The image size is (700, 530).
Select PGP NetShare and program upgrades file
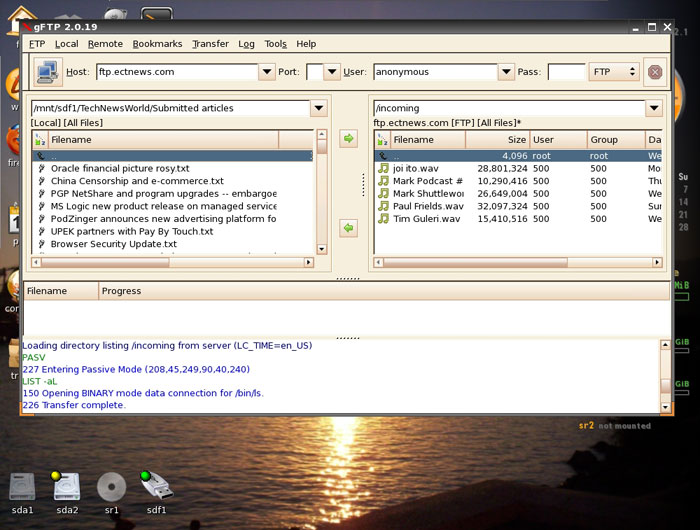point(173,194)
